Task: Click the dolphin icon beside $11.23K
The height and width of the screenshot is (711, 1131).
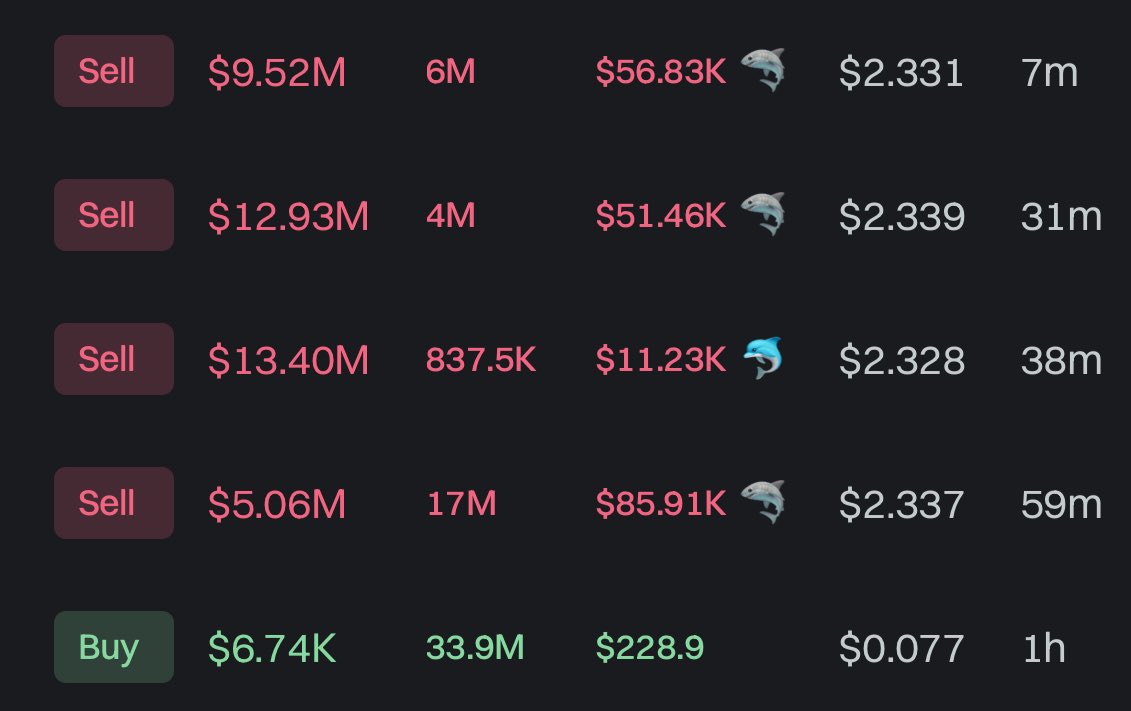Action: point(762,358)
